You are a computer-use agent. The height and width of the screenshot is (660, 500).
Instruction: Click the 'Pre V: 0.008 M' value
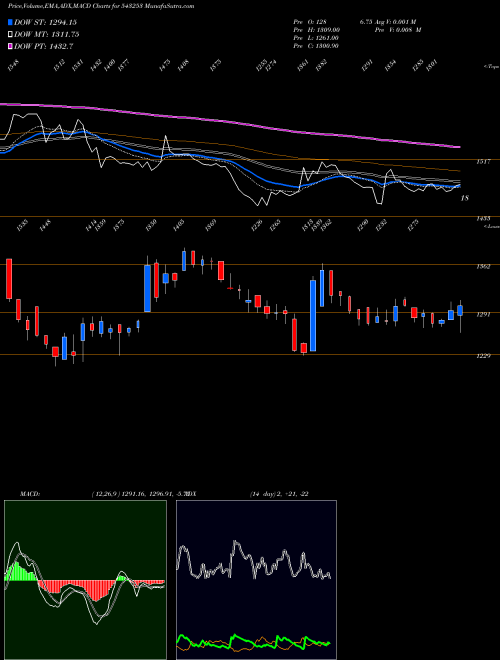[398, 30]
